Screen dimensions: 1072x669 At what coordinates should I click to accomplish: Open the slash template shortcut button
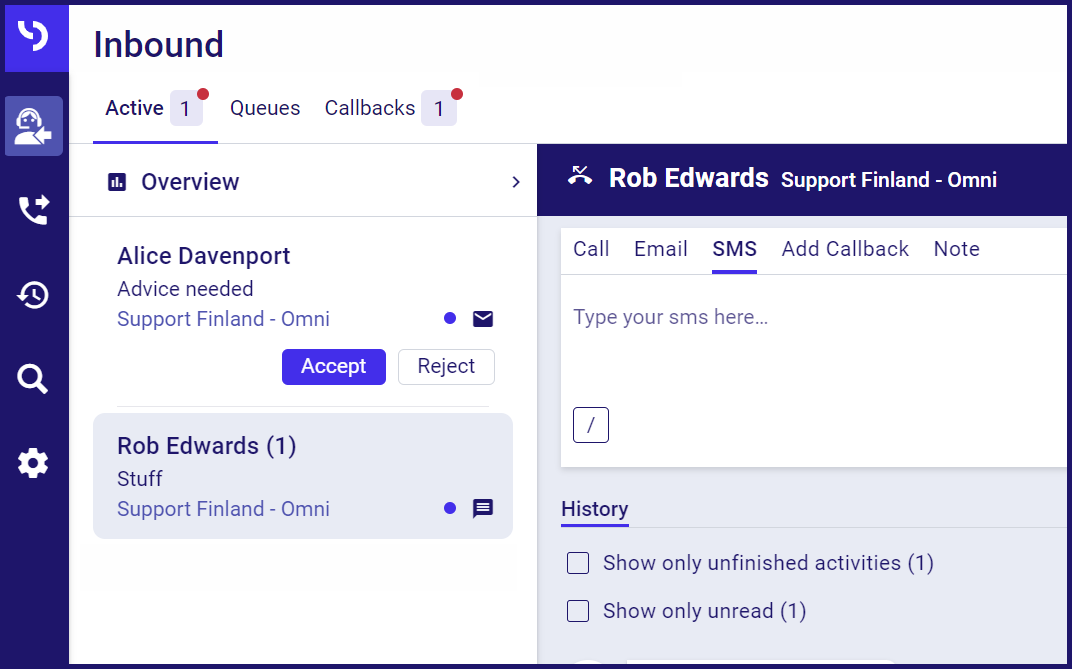point(591,425)
